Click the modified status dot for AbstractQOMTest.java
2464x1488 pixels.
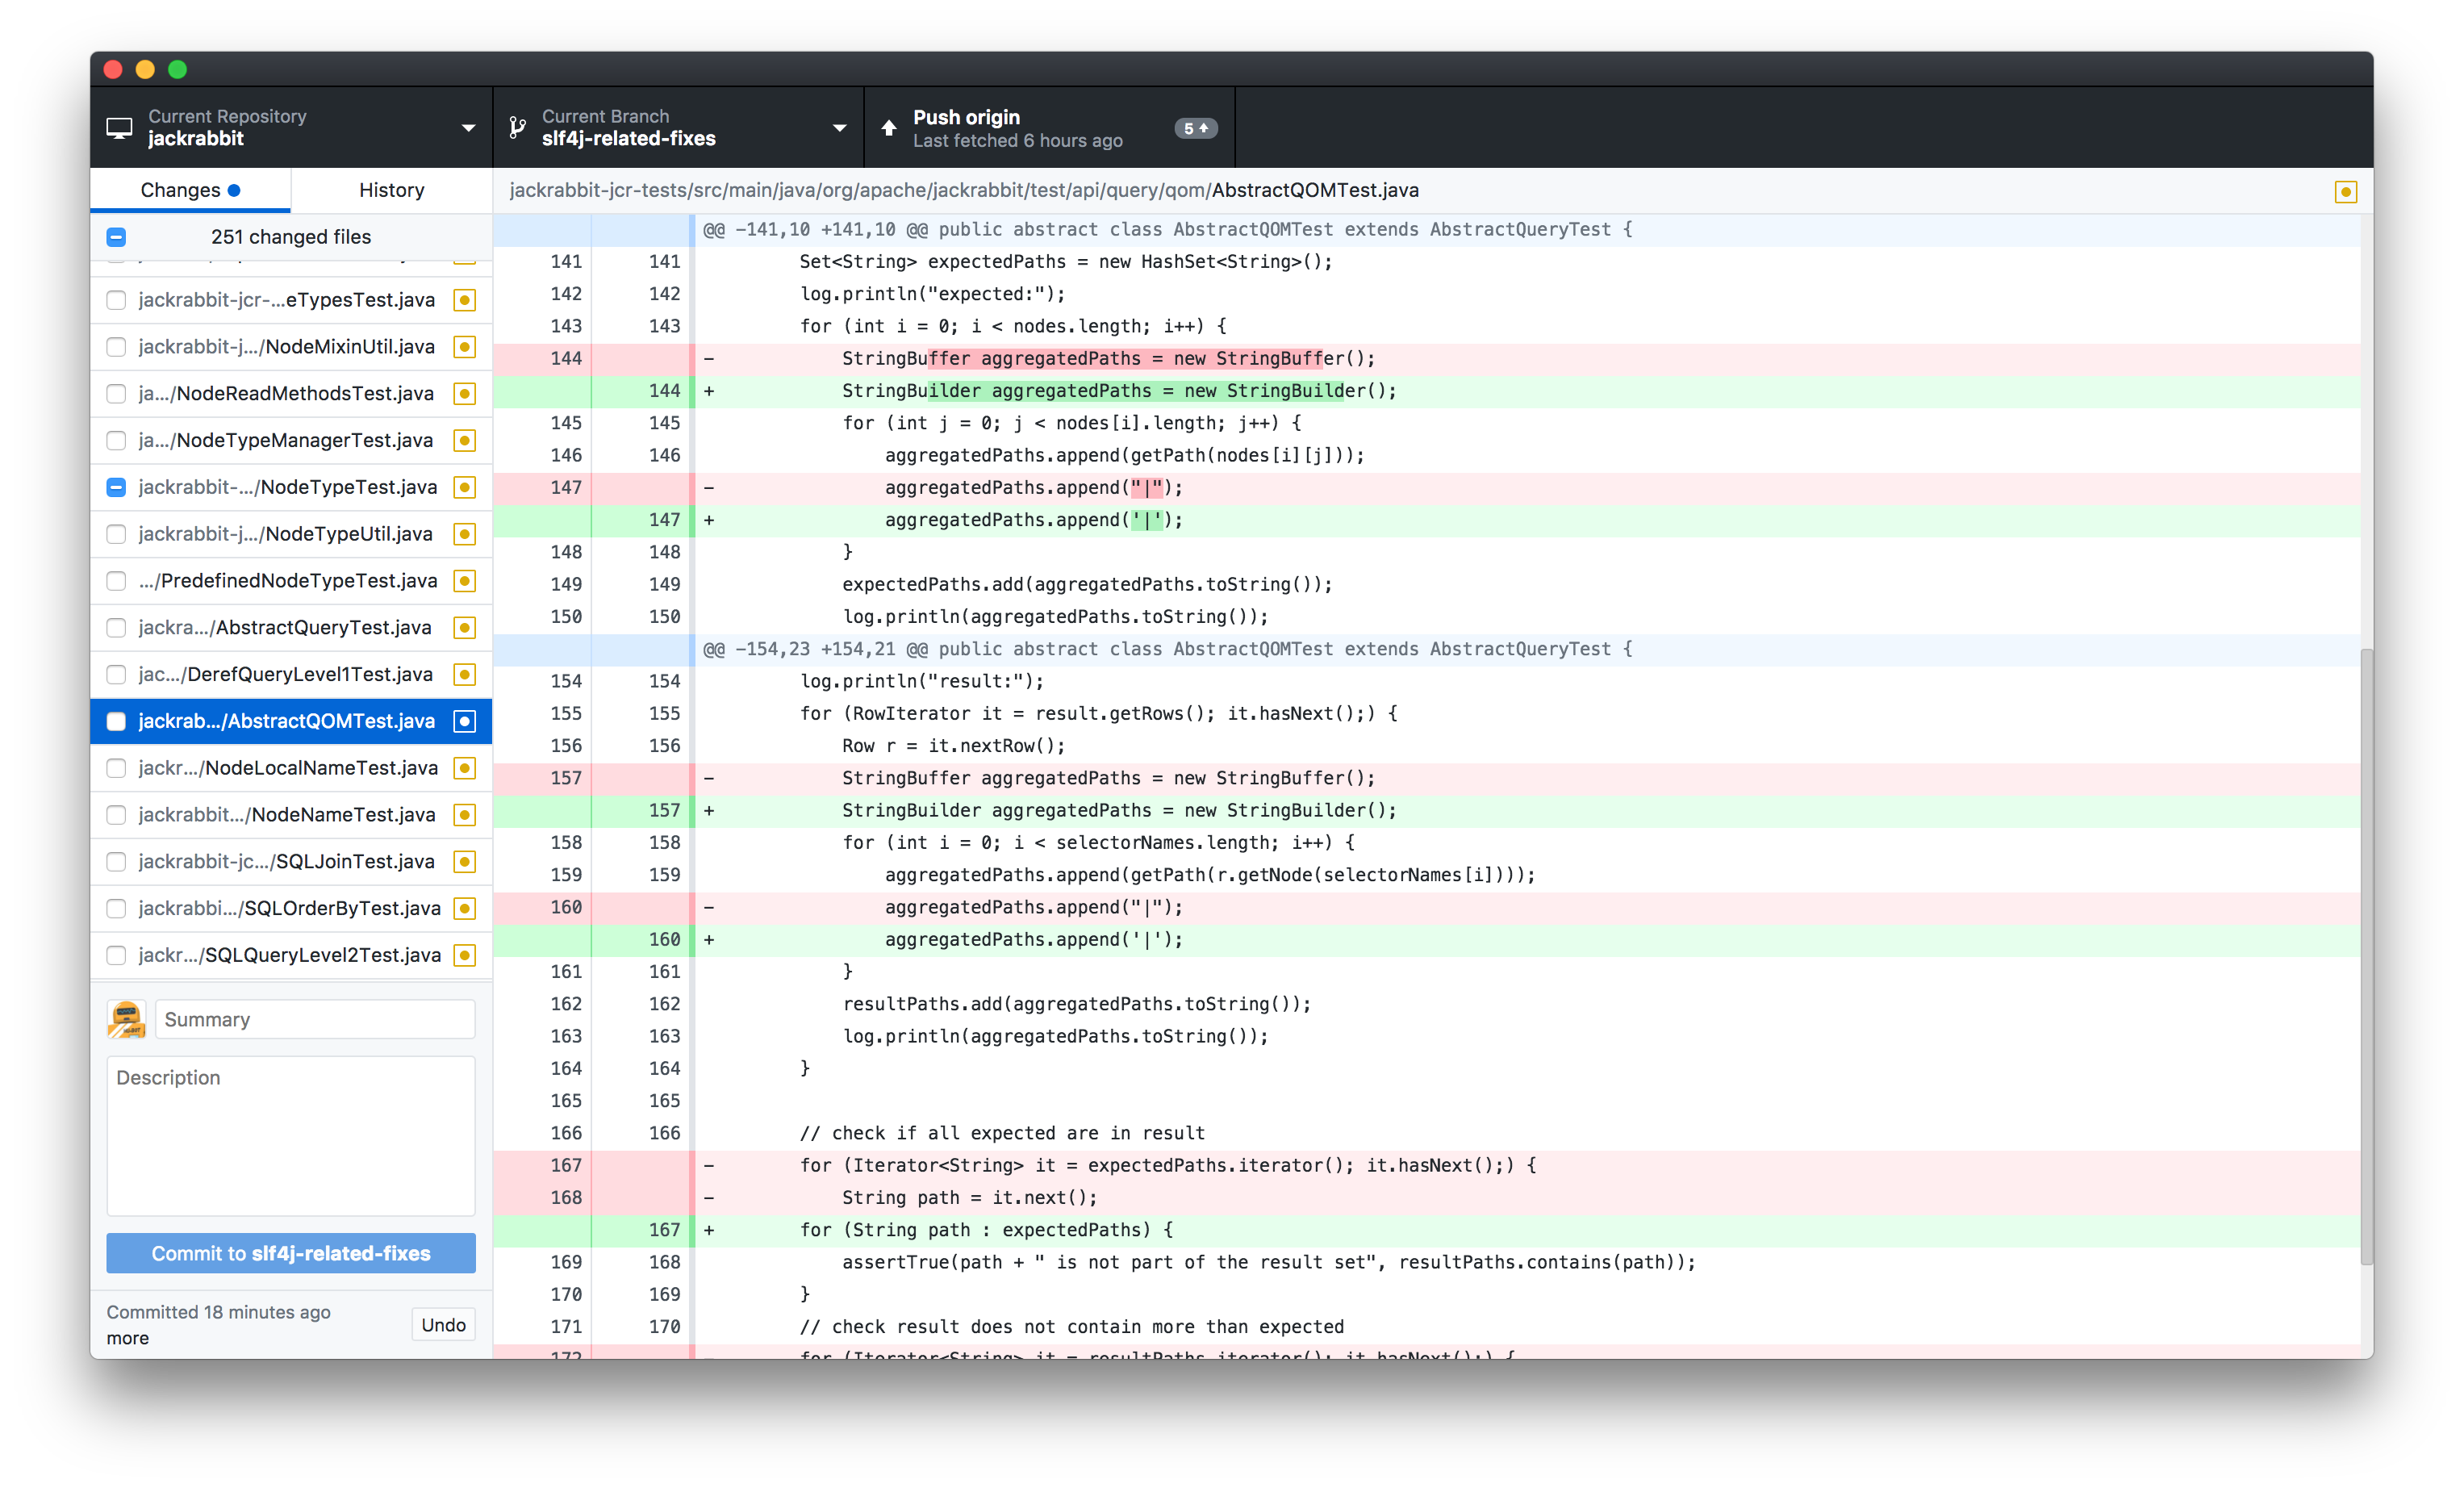click(x=464, y=721)
